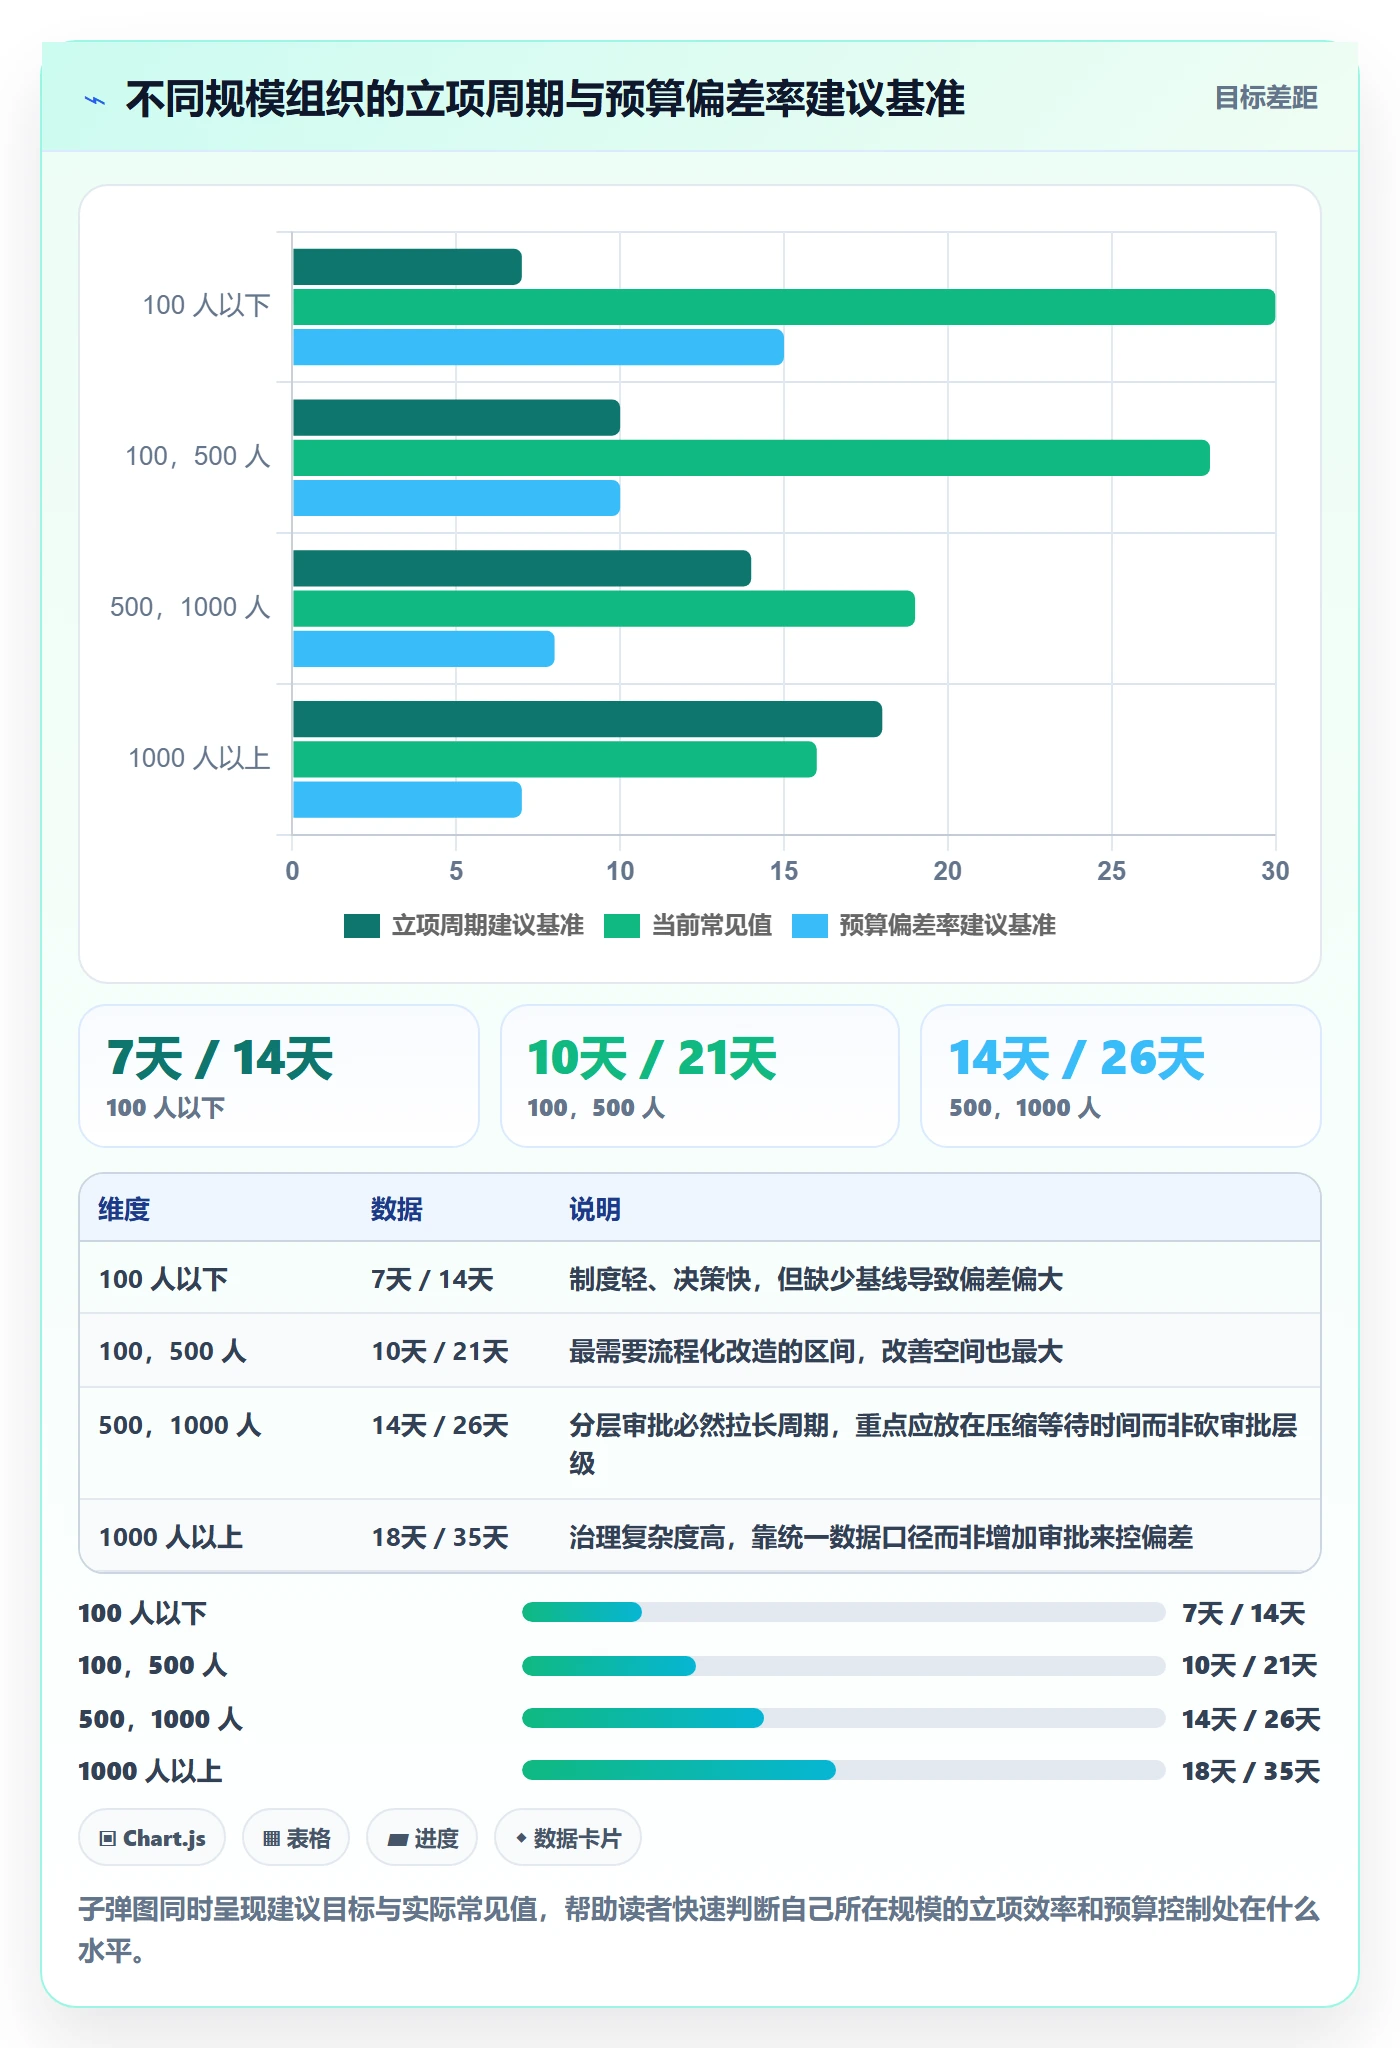Click the blue bar for 500，1000 人
Viewport: 1400px width, 2048px height.
coord(424,649)
